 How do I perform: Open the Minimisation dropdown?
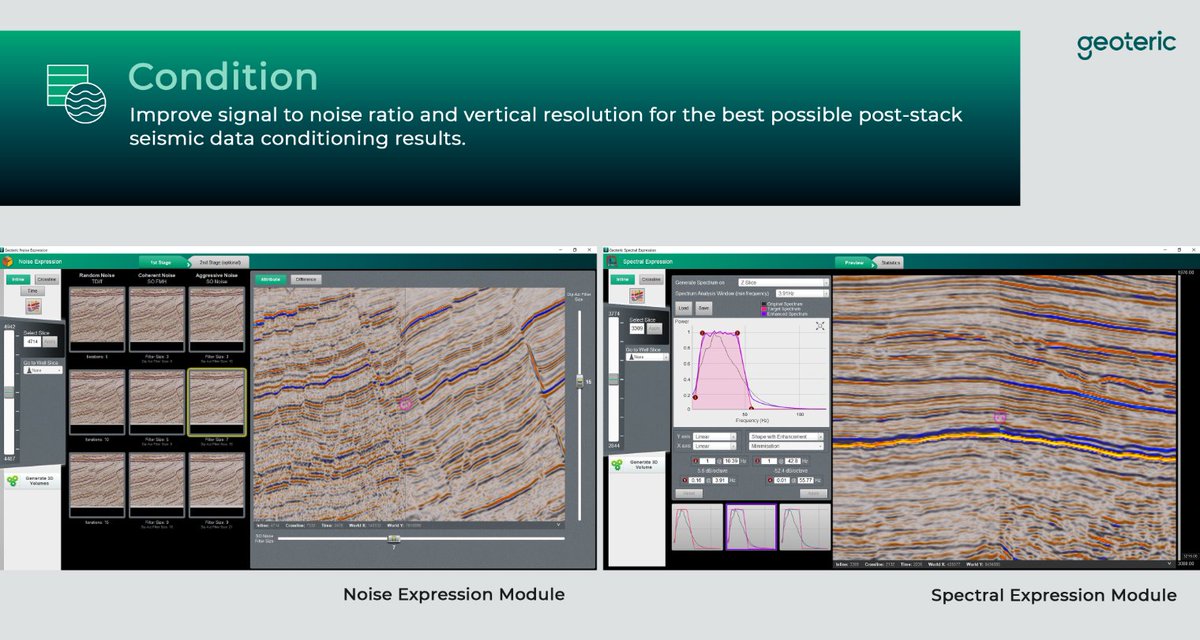pos(786,446)
